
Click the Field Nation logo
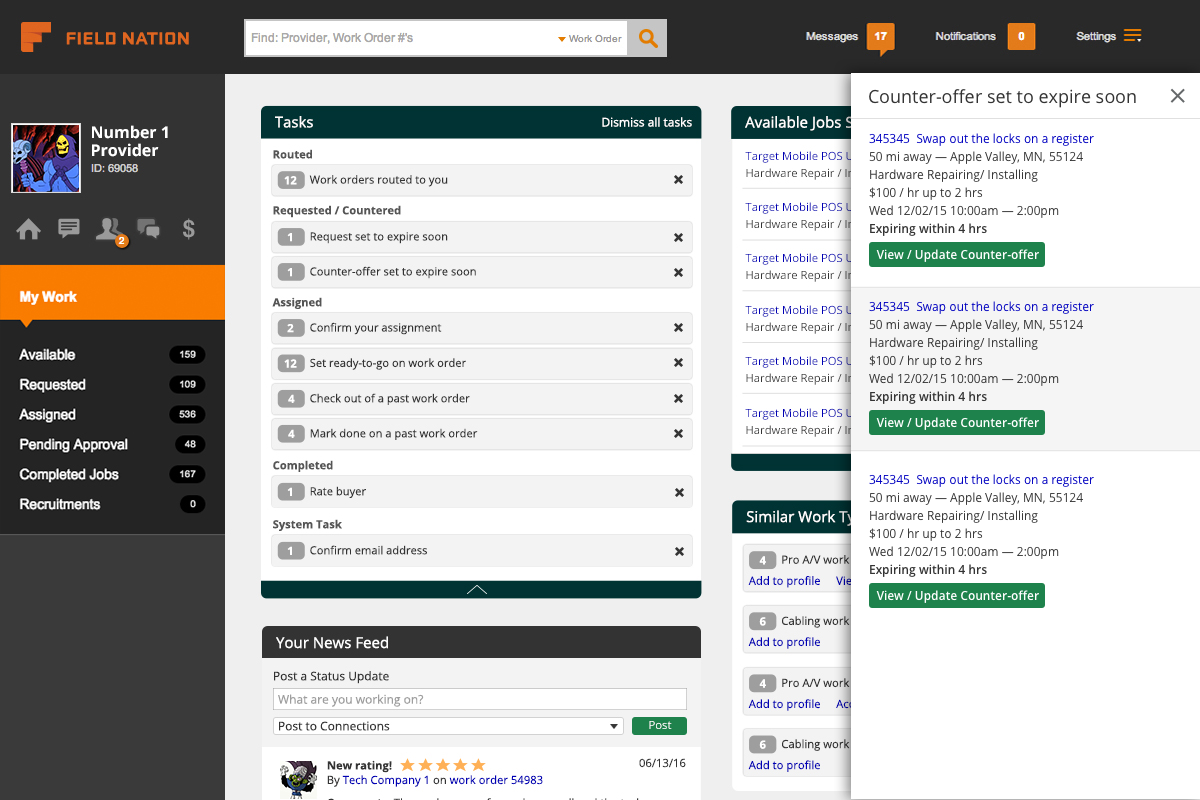(x=105, y=38)
